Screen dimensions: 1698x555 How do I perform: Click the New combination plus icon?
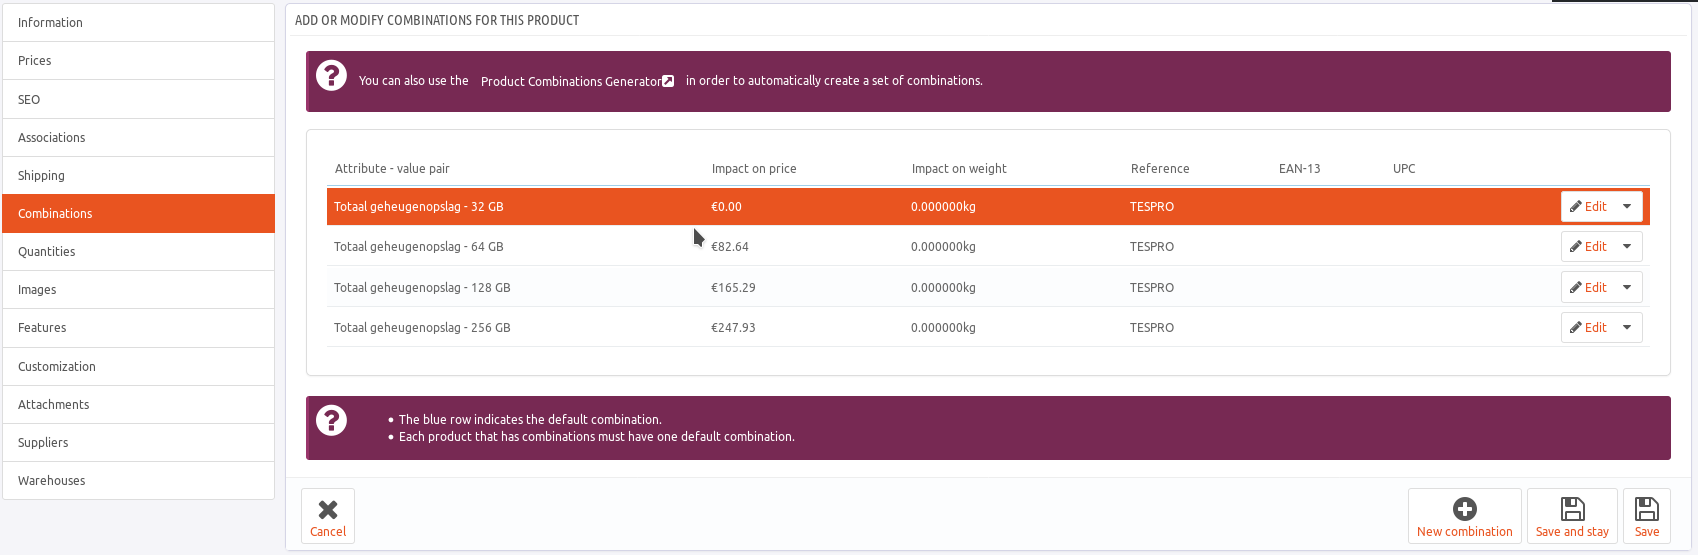[1464, 509]
